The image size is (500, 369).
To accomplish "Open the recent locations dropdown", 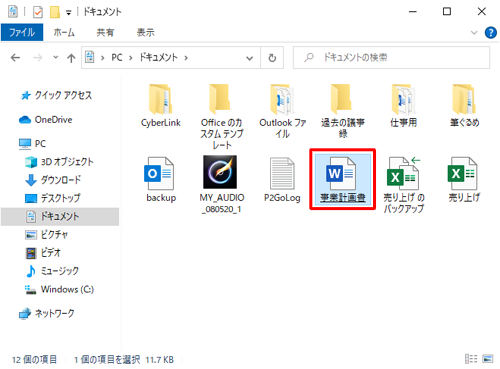I will coord(55,57).
